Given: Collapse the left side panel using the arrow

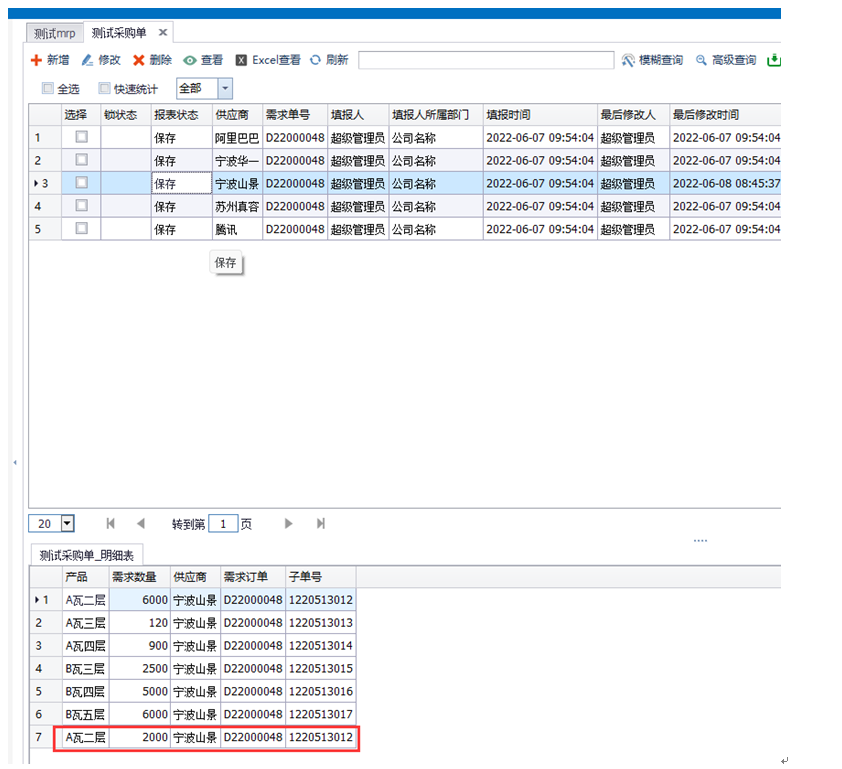Looking at the screenshot, I should pyautogui.click(x=14, y=463).
